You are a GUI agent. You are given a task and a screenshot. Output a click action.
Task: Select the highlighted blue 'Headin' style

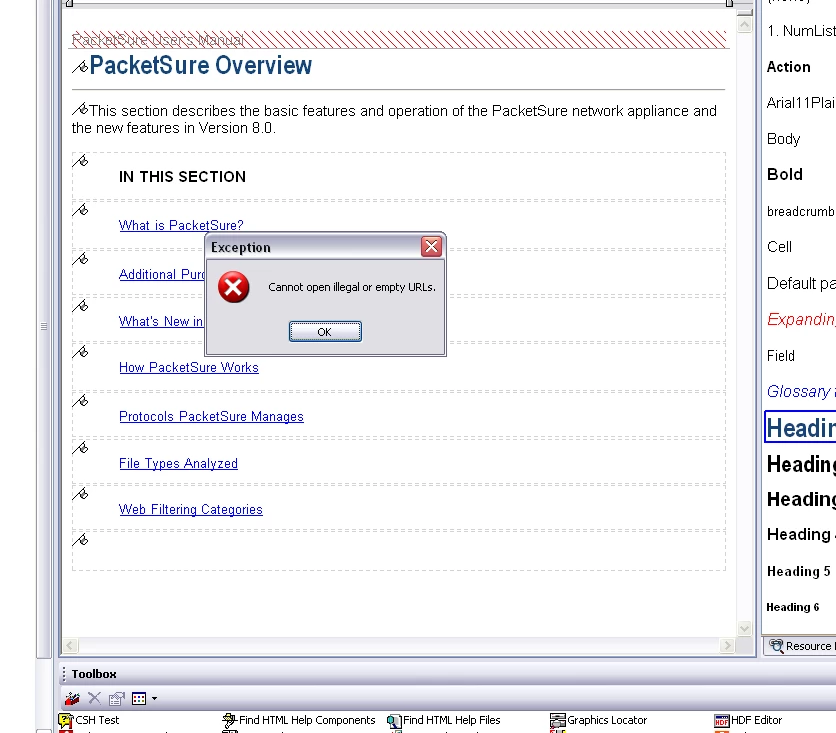[x=800, y=427]
